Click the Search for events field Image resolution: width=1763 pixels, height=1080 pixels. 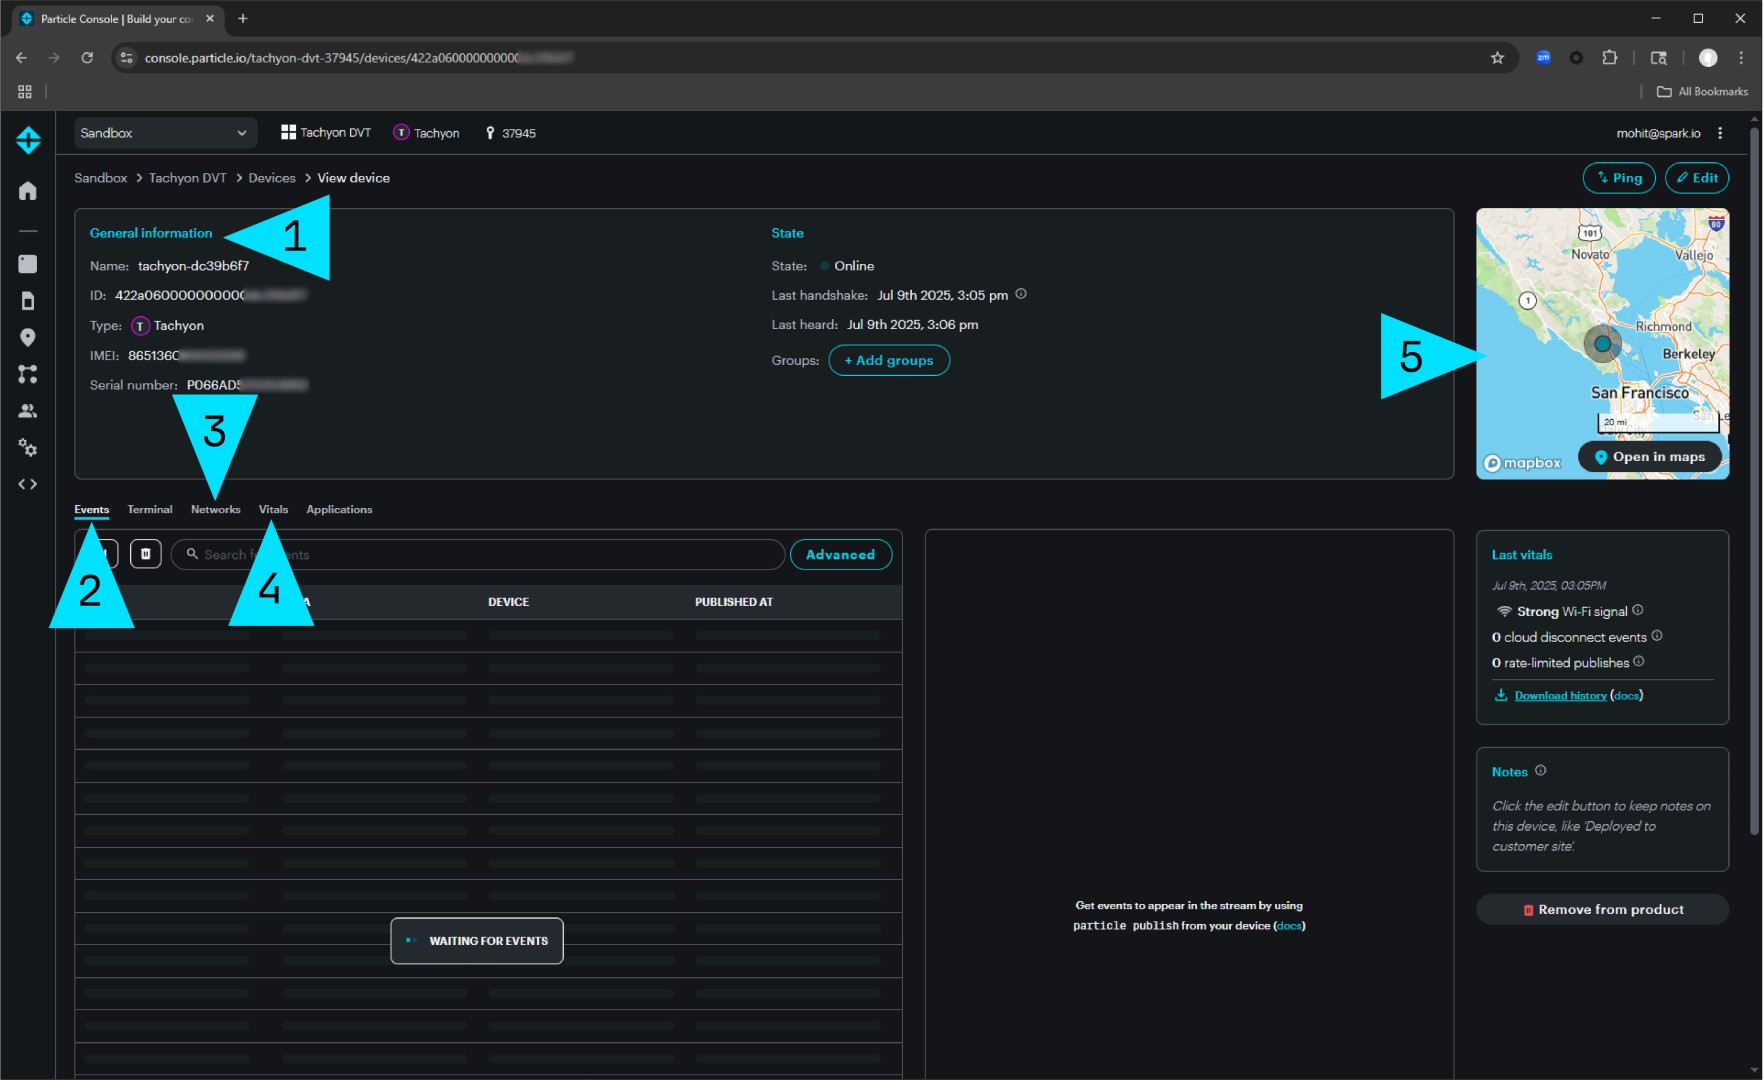[x=478, y=554]
